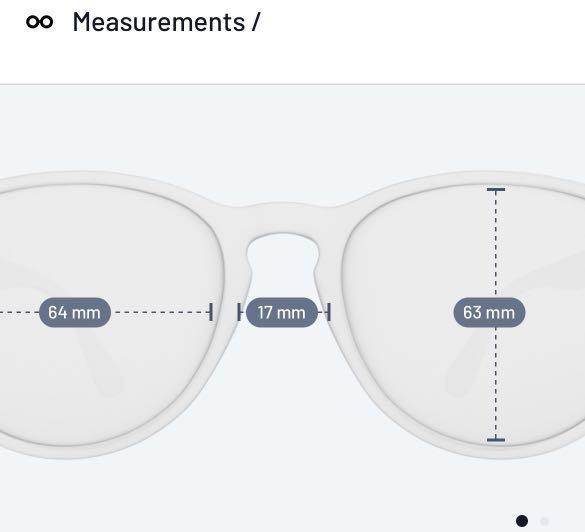Viewport: 585px width, 532px height.
Task: Click the frame bridge bar above the nose opening
Action: click(283, 218)
